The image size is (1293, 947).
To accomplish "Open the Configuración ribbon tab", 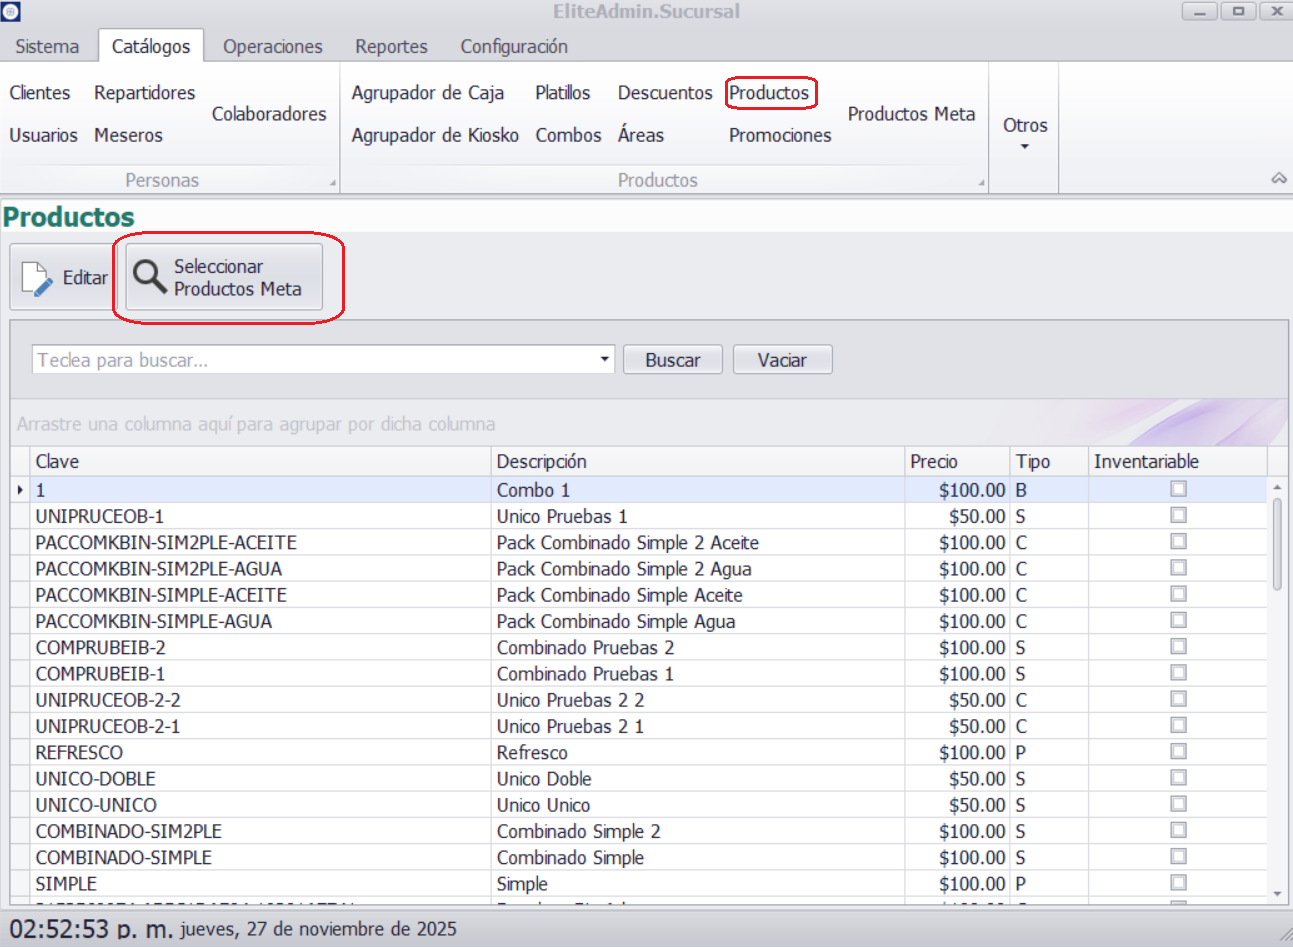I will (x=513, y=46).
